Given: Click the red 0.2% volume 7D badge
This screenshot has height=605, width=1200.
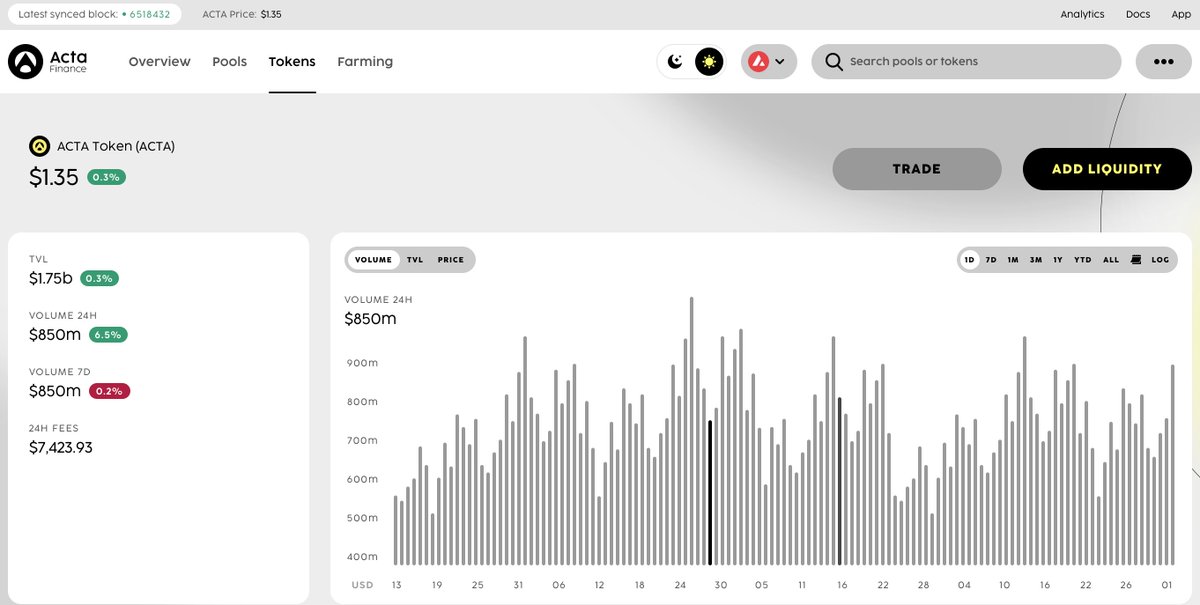Looking at the screenshot, I should 109,391.
